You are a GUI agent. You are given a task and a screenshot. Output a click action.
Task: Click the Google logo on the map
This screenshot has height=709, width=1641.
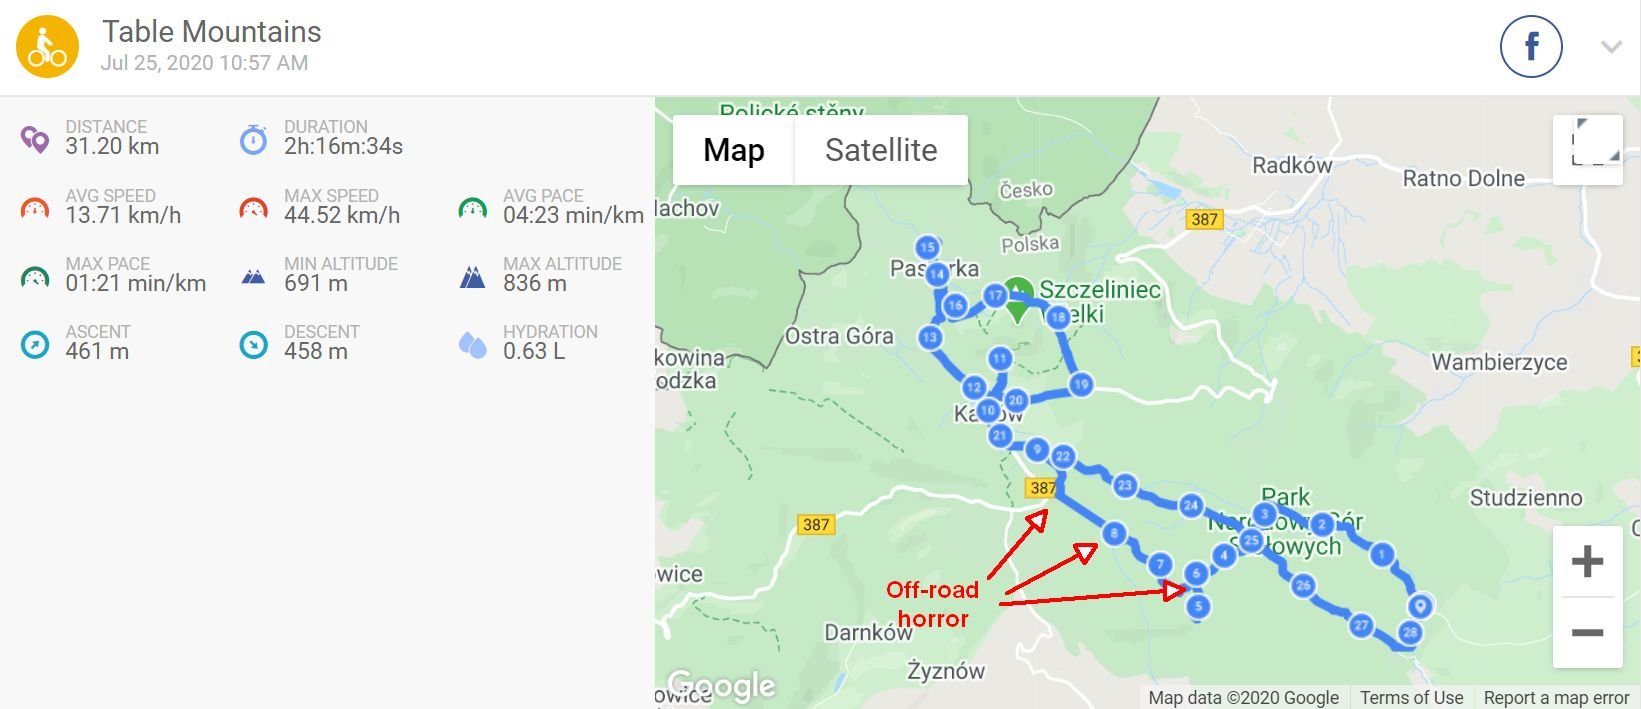click(x=721, y=686)
